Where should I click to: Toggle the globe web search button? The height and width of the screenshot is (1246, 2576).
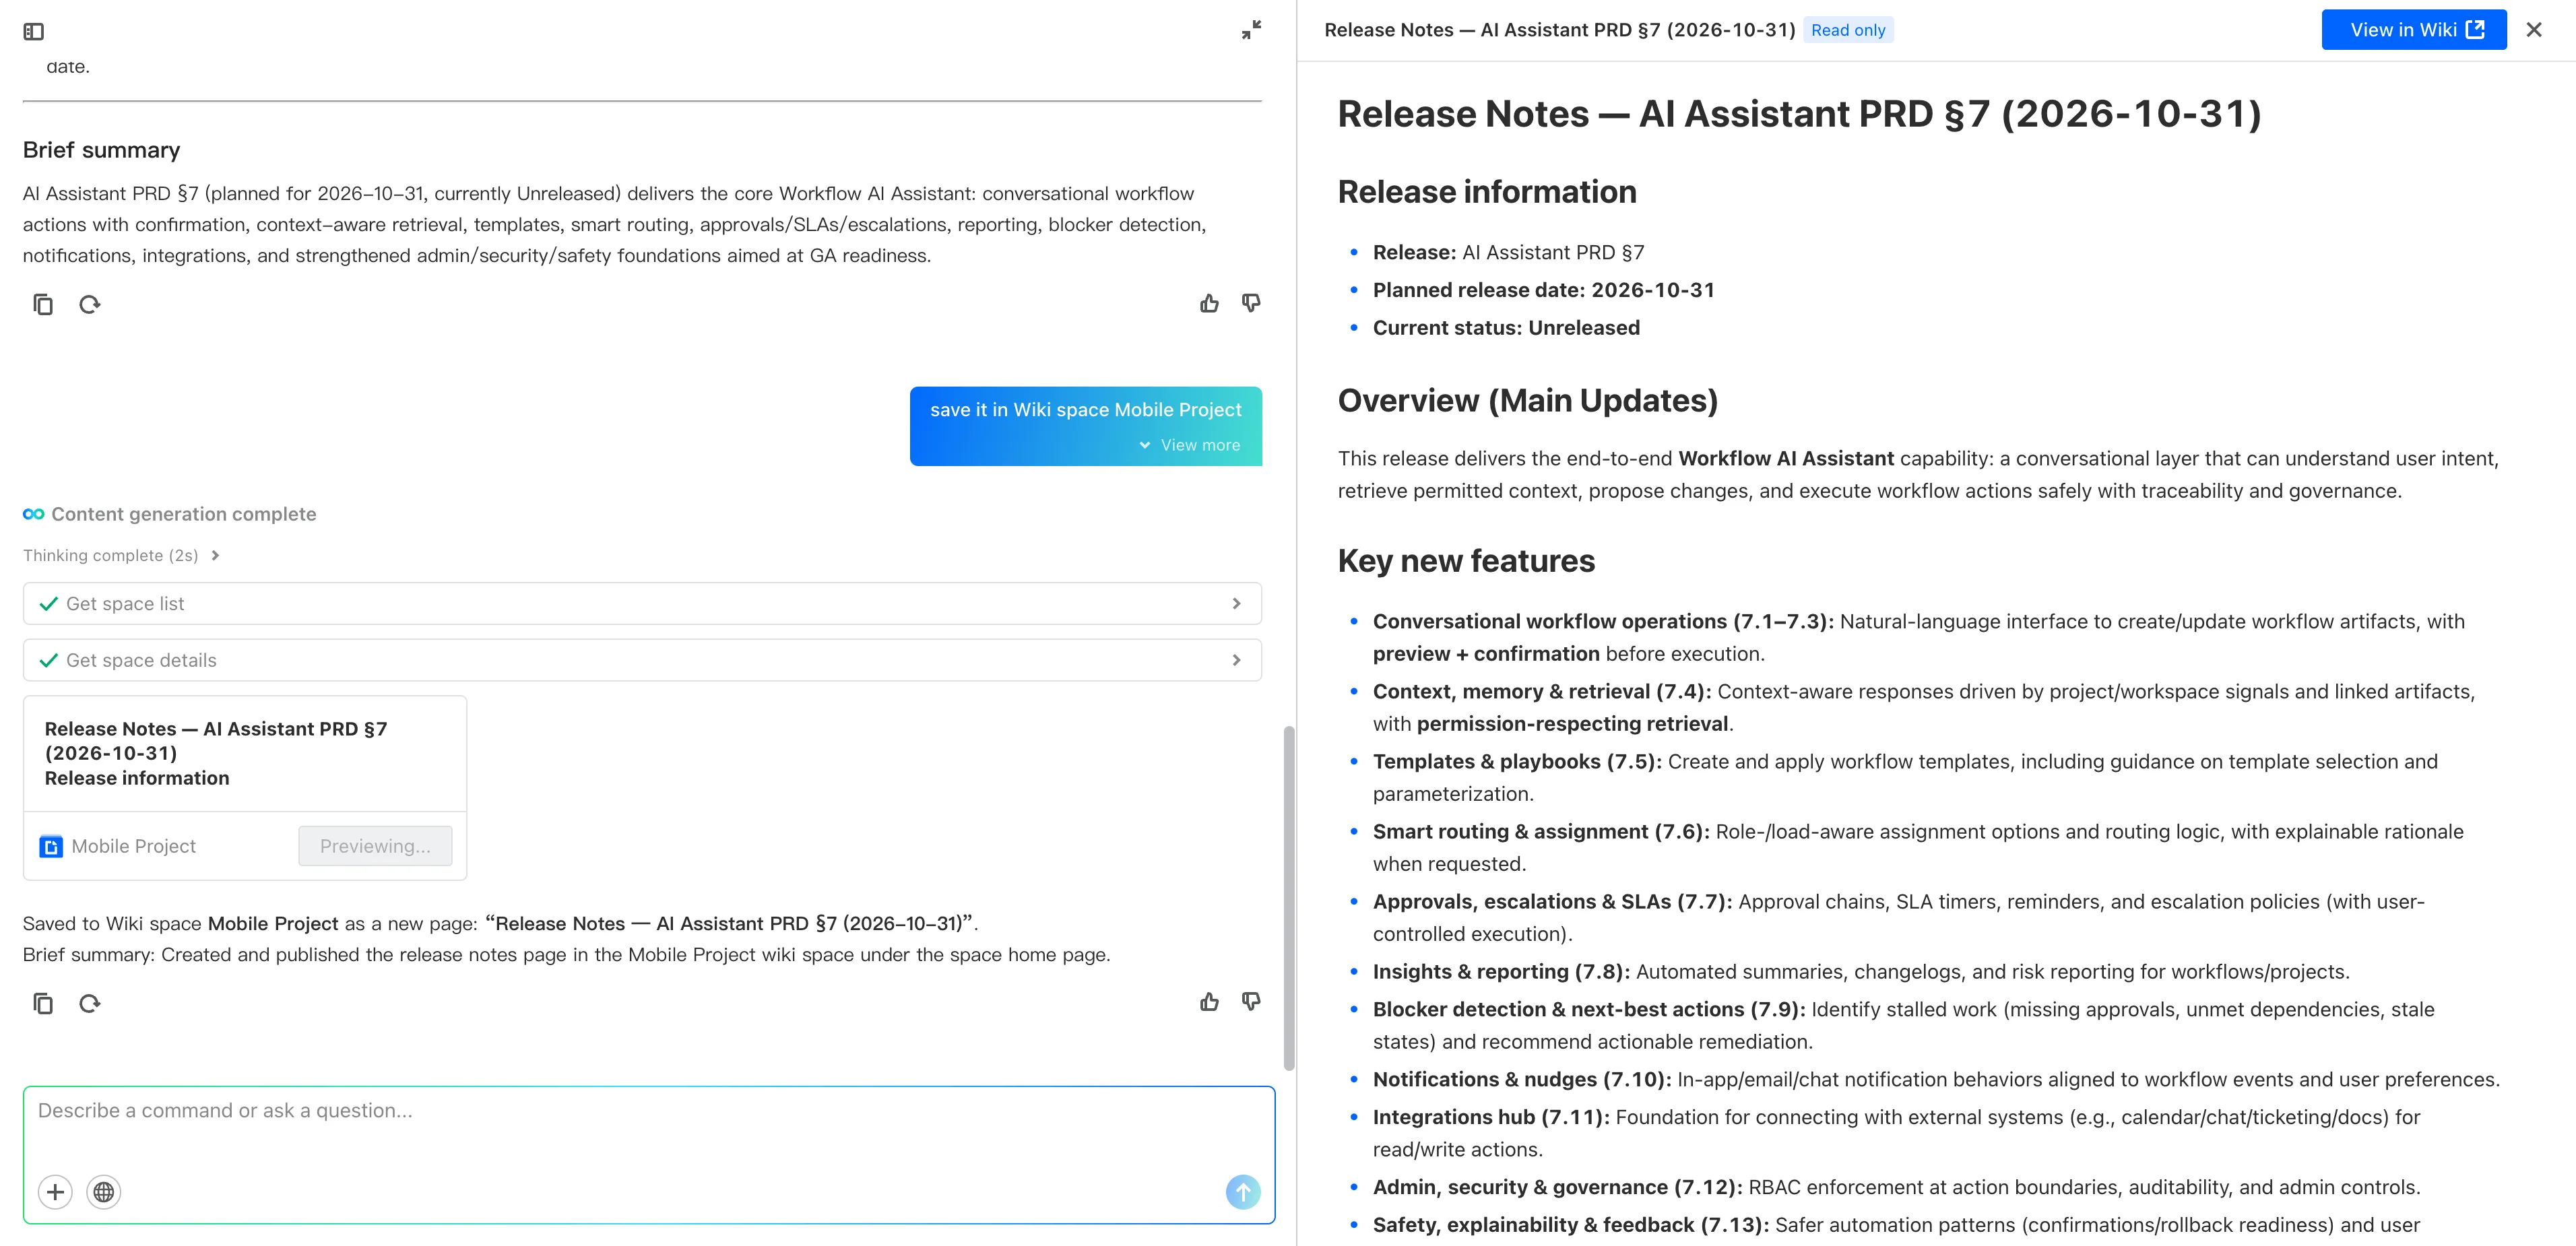pyautogui.click(x=104, y=1192)
